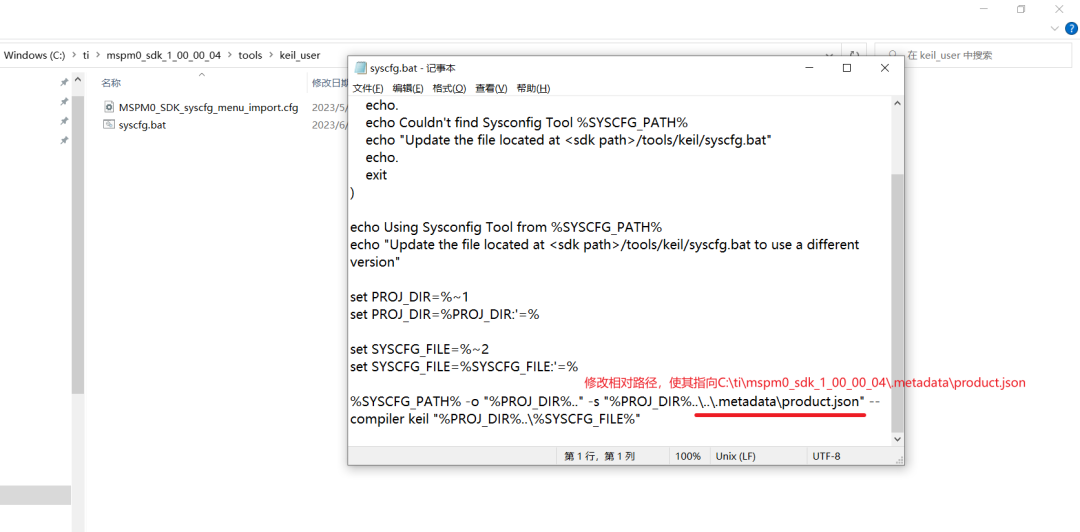Click UTF-8 encoding in Notepad status bar
1080x532 pixels.
coord(827,456)
